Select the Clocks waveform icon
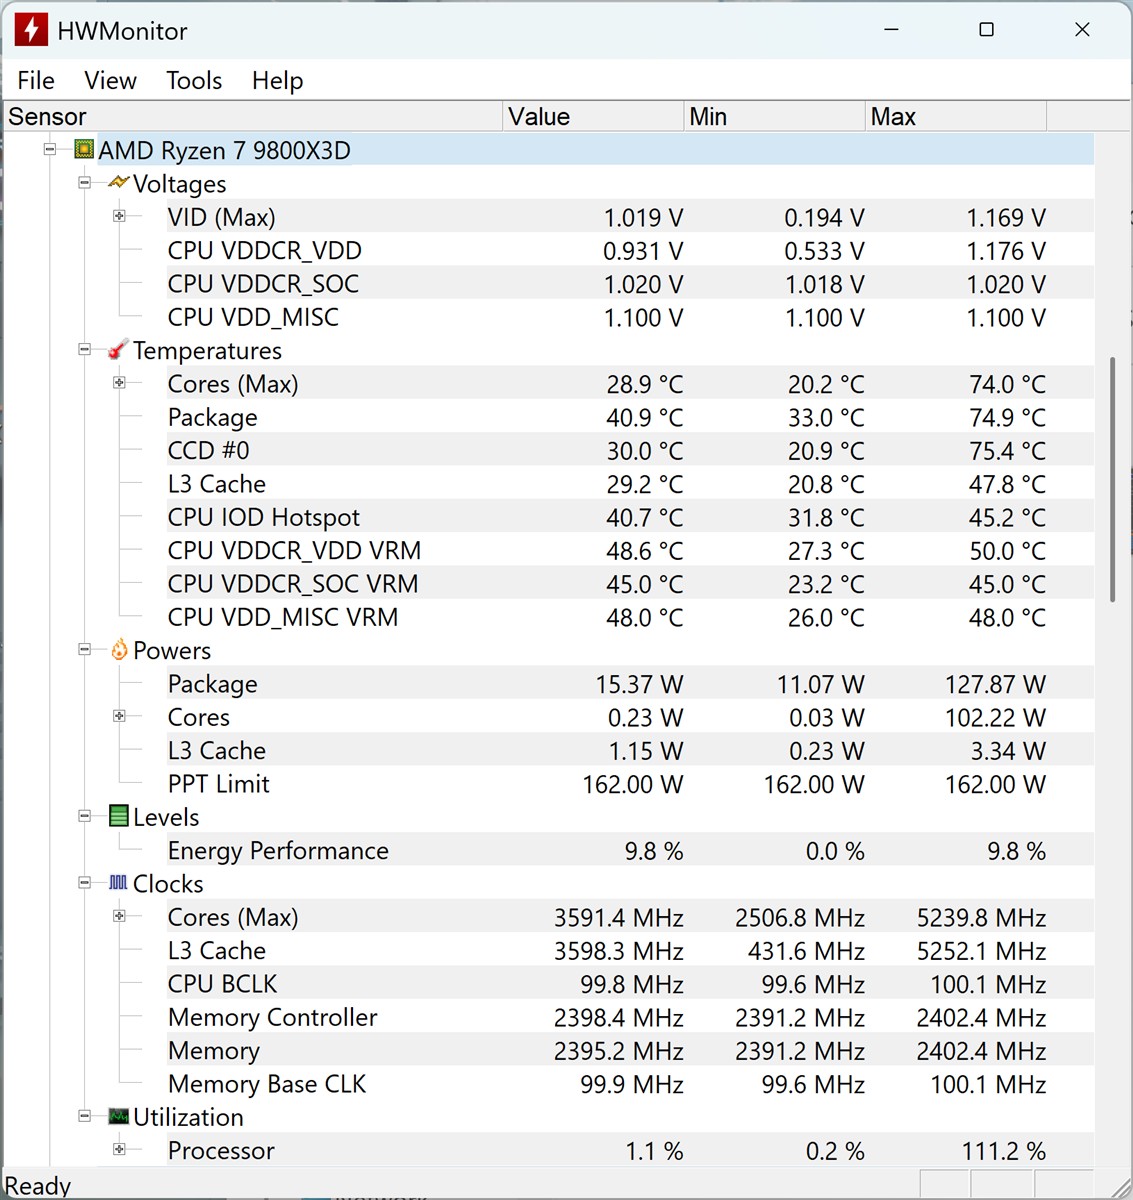The image size is (1133, 1200). coord(118,883)
